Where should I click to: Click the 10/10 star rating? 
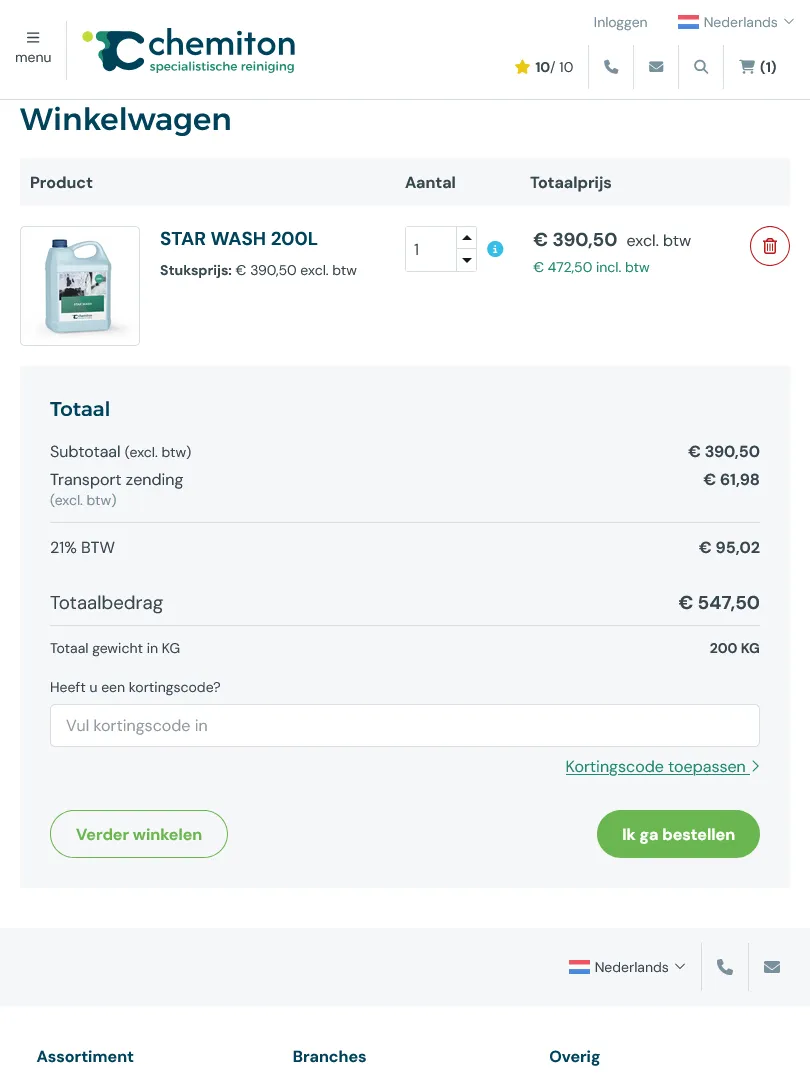544,67
